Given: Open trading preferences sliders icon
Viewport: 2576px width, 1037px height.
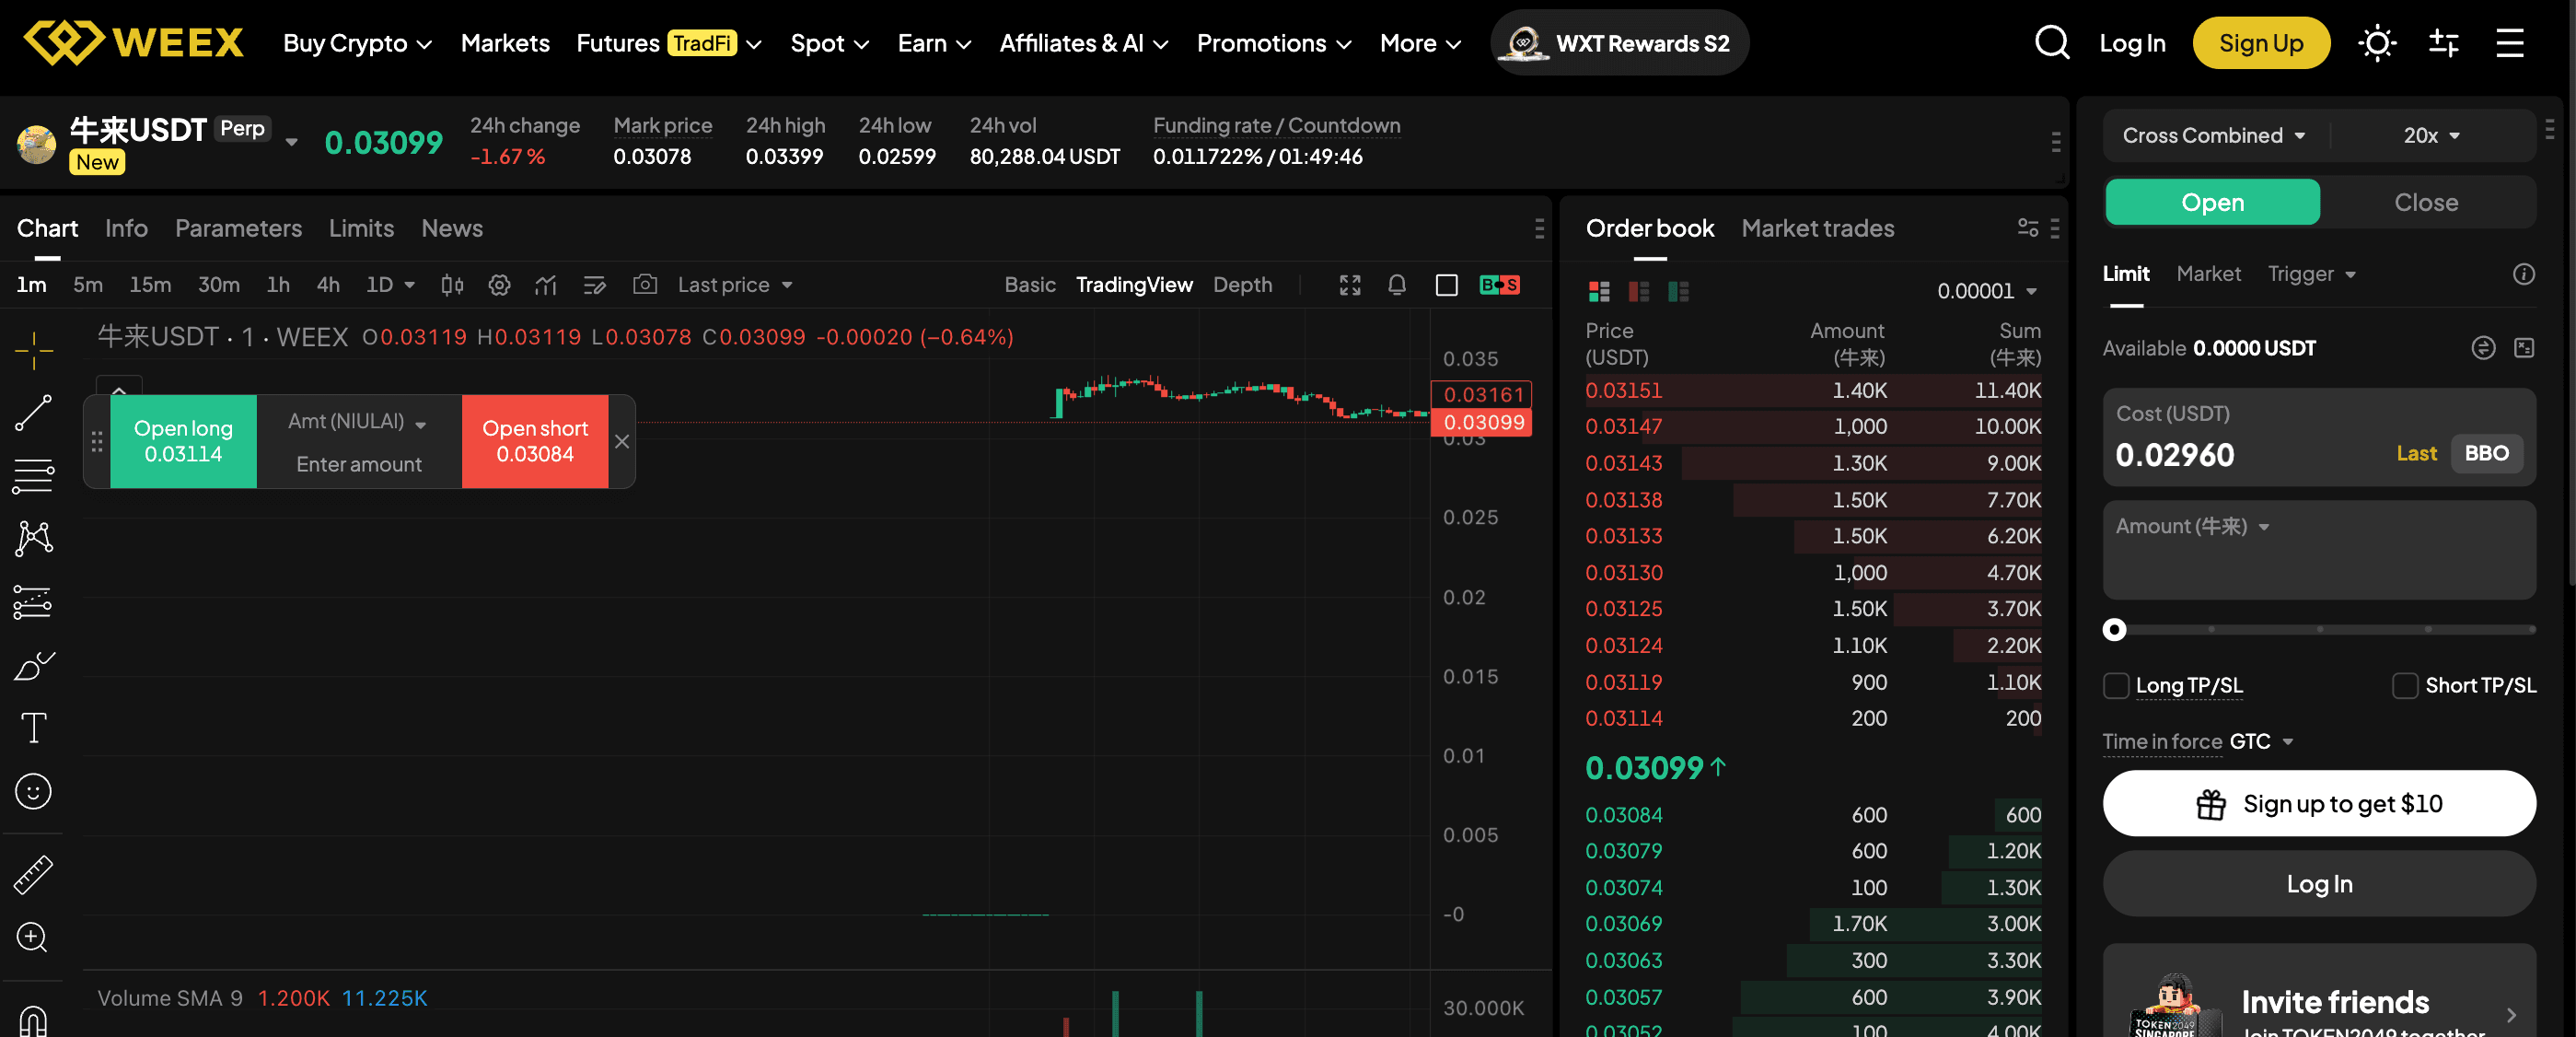Looking at the screenshot, I should pos(2443,43).
